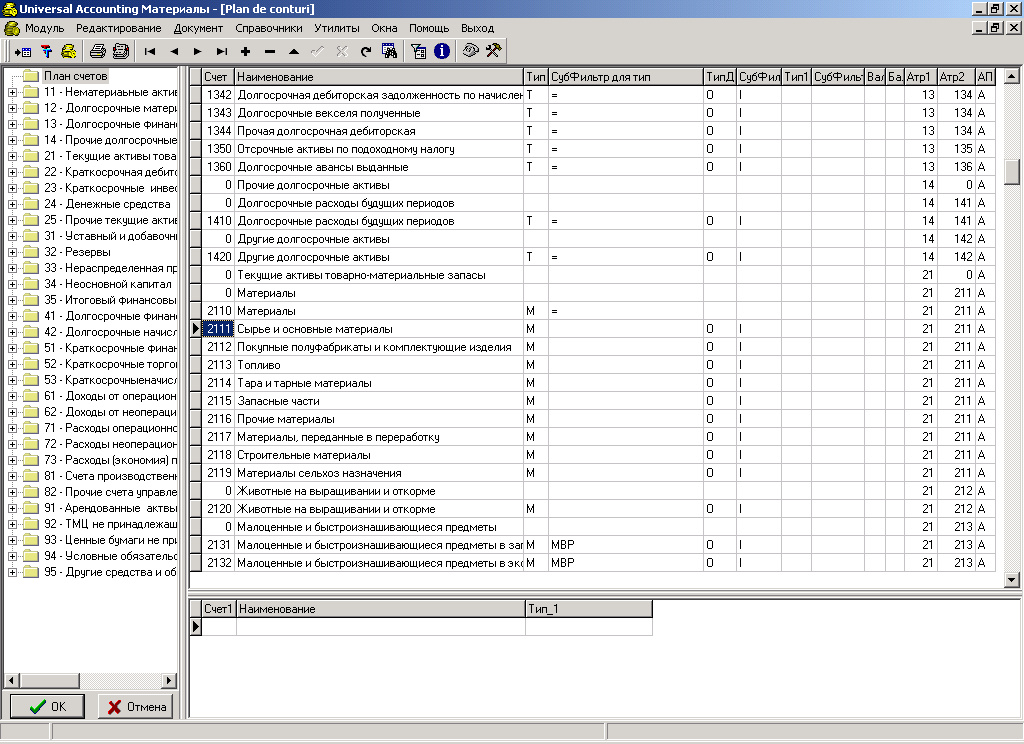Click the OK button
The height and width of the screenshot is (744, 1024).
click(48, 706)
